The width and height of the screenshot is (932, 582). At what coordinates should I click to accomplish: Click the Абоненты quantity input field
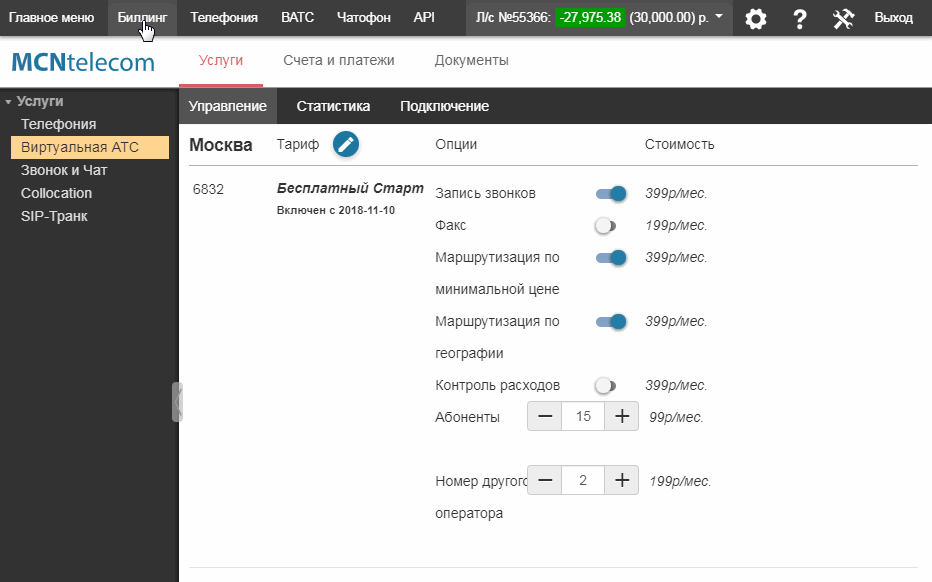583,417
